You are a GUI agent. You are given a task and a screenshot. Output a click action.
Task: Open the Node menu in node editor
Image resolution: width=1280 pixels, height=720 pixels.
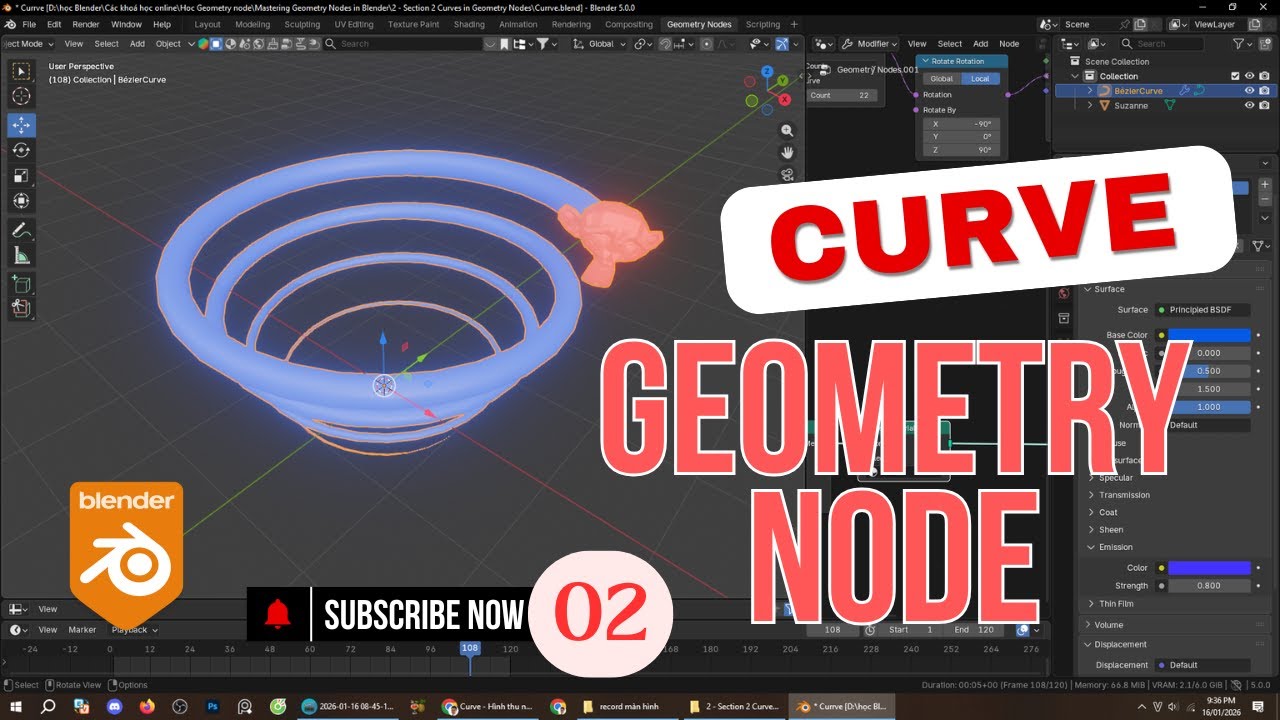pyautogui.click(x=1009, y=44)
